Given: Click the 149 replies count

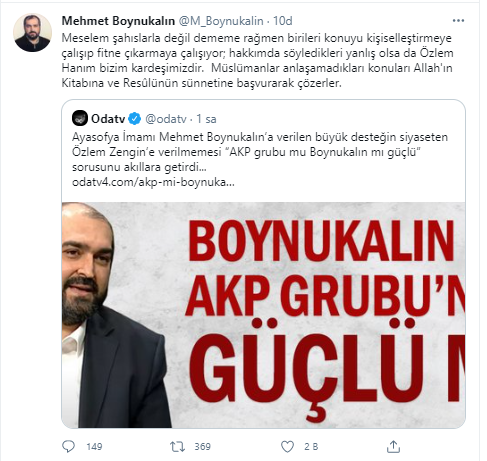Looking at the screenshot, I should (94, 446).
